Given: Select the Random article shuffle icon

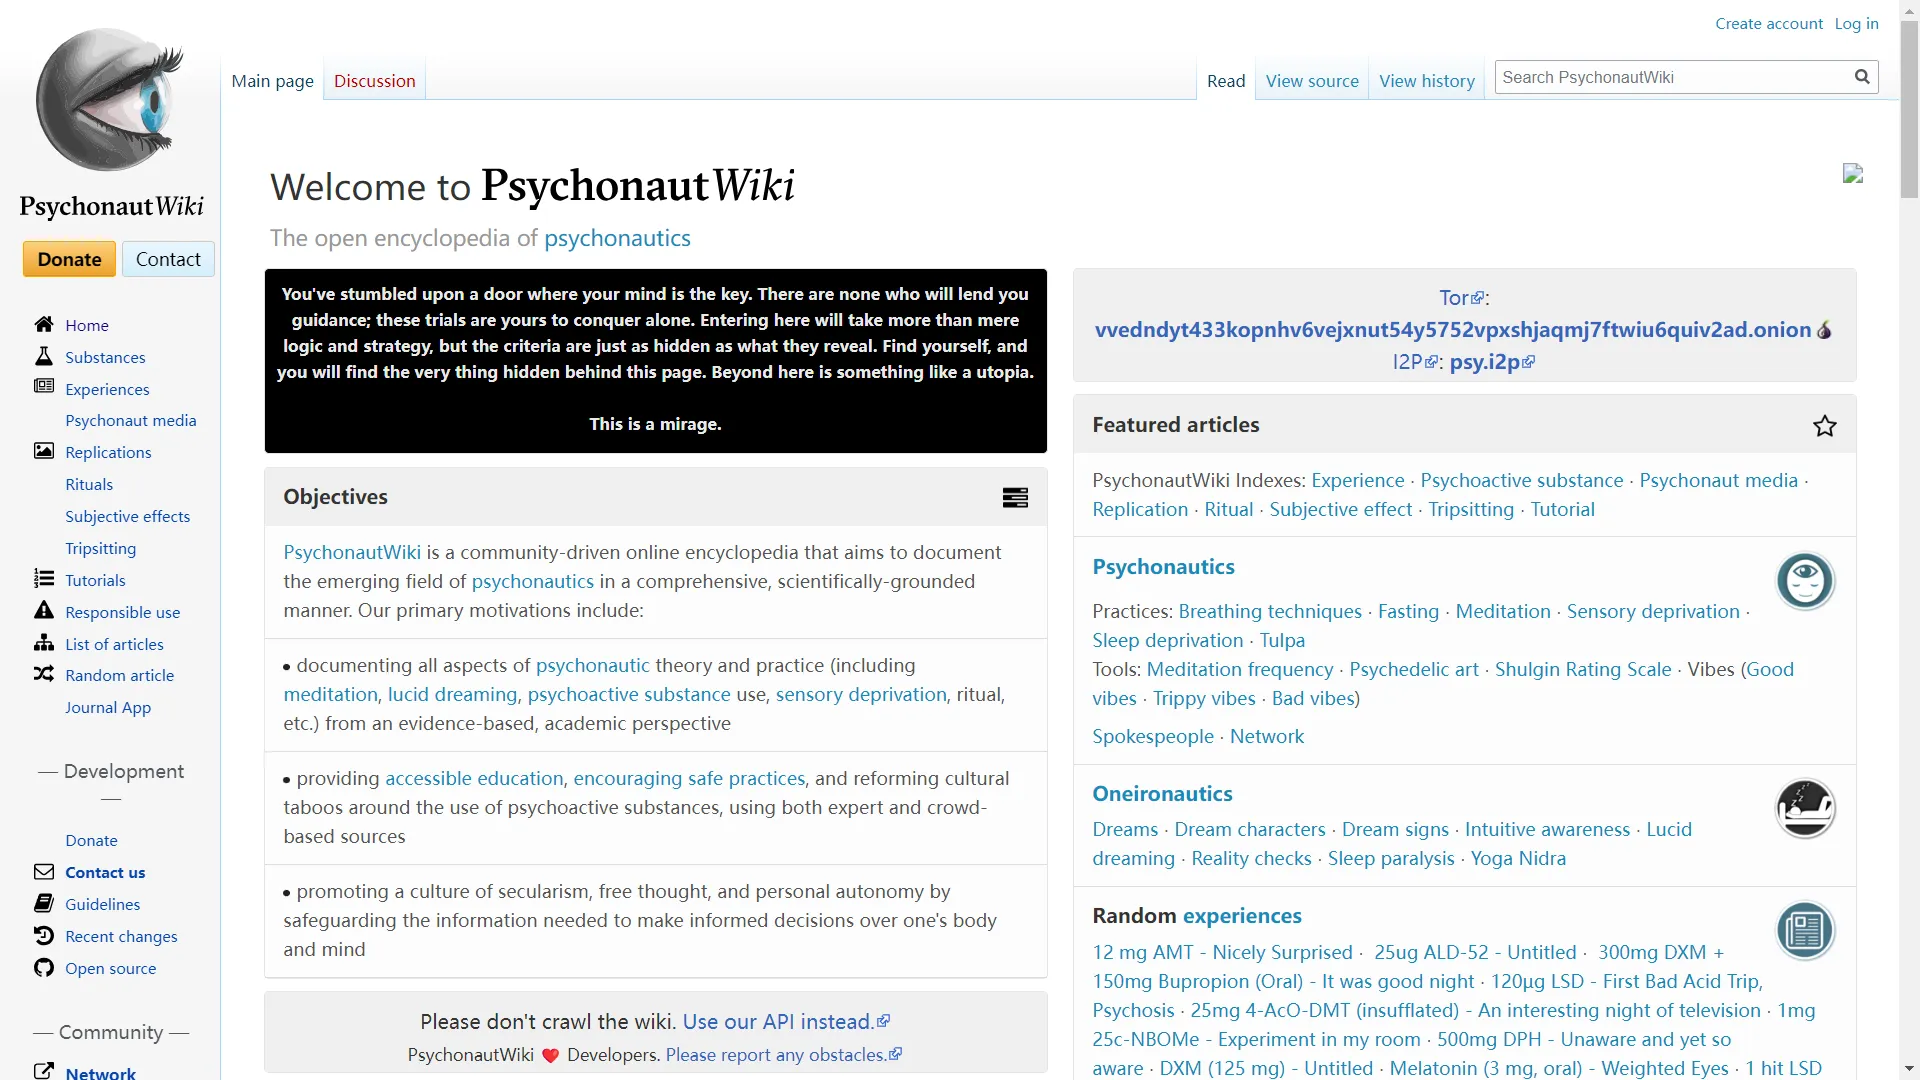Looking at the screenshot, I should (x=44, y=675).
